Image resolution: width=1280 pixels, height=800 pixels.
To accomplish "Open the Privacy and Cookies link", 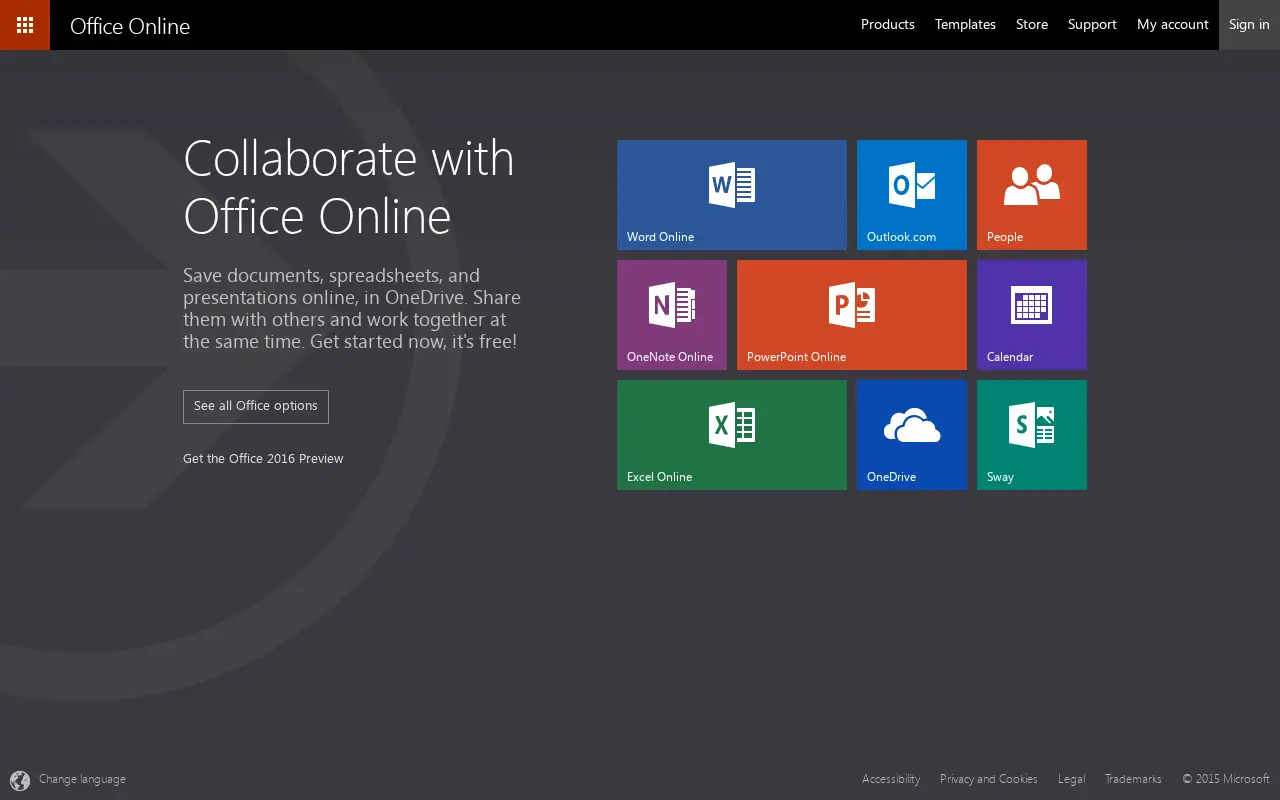I will pos(989,779).
